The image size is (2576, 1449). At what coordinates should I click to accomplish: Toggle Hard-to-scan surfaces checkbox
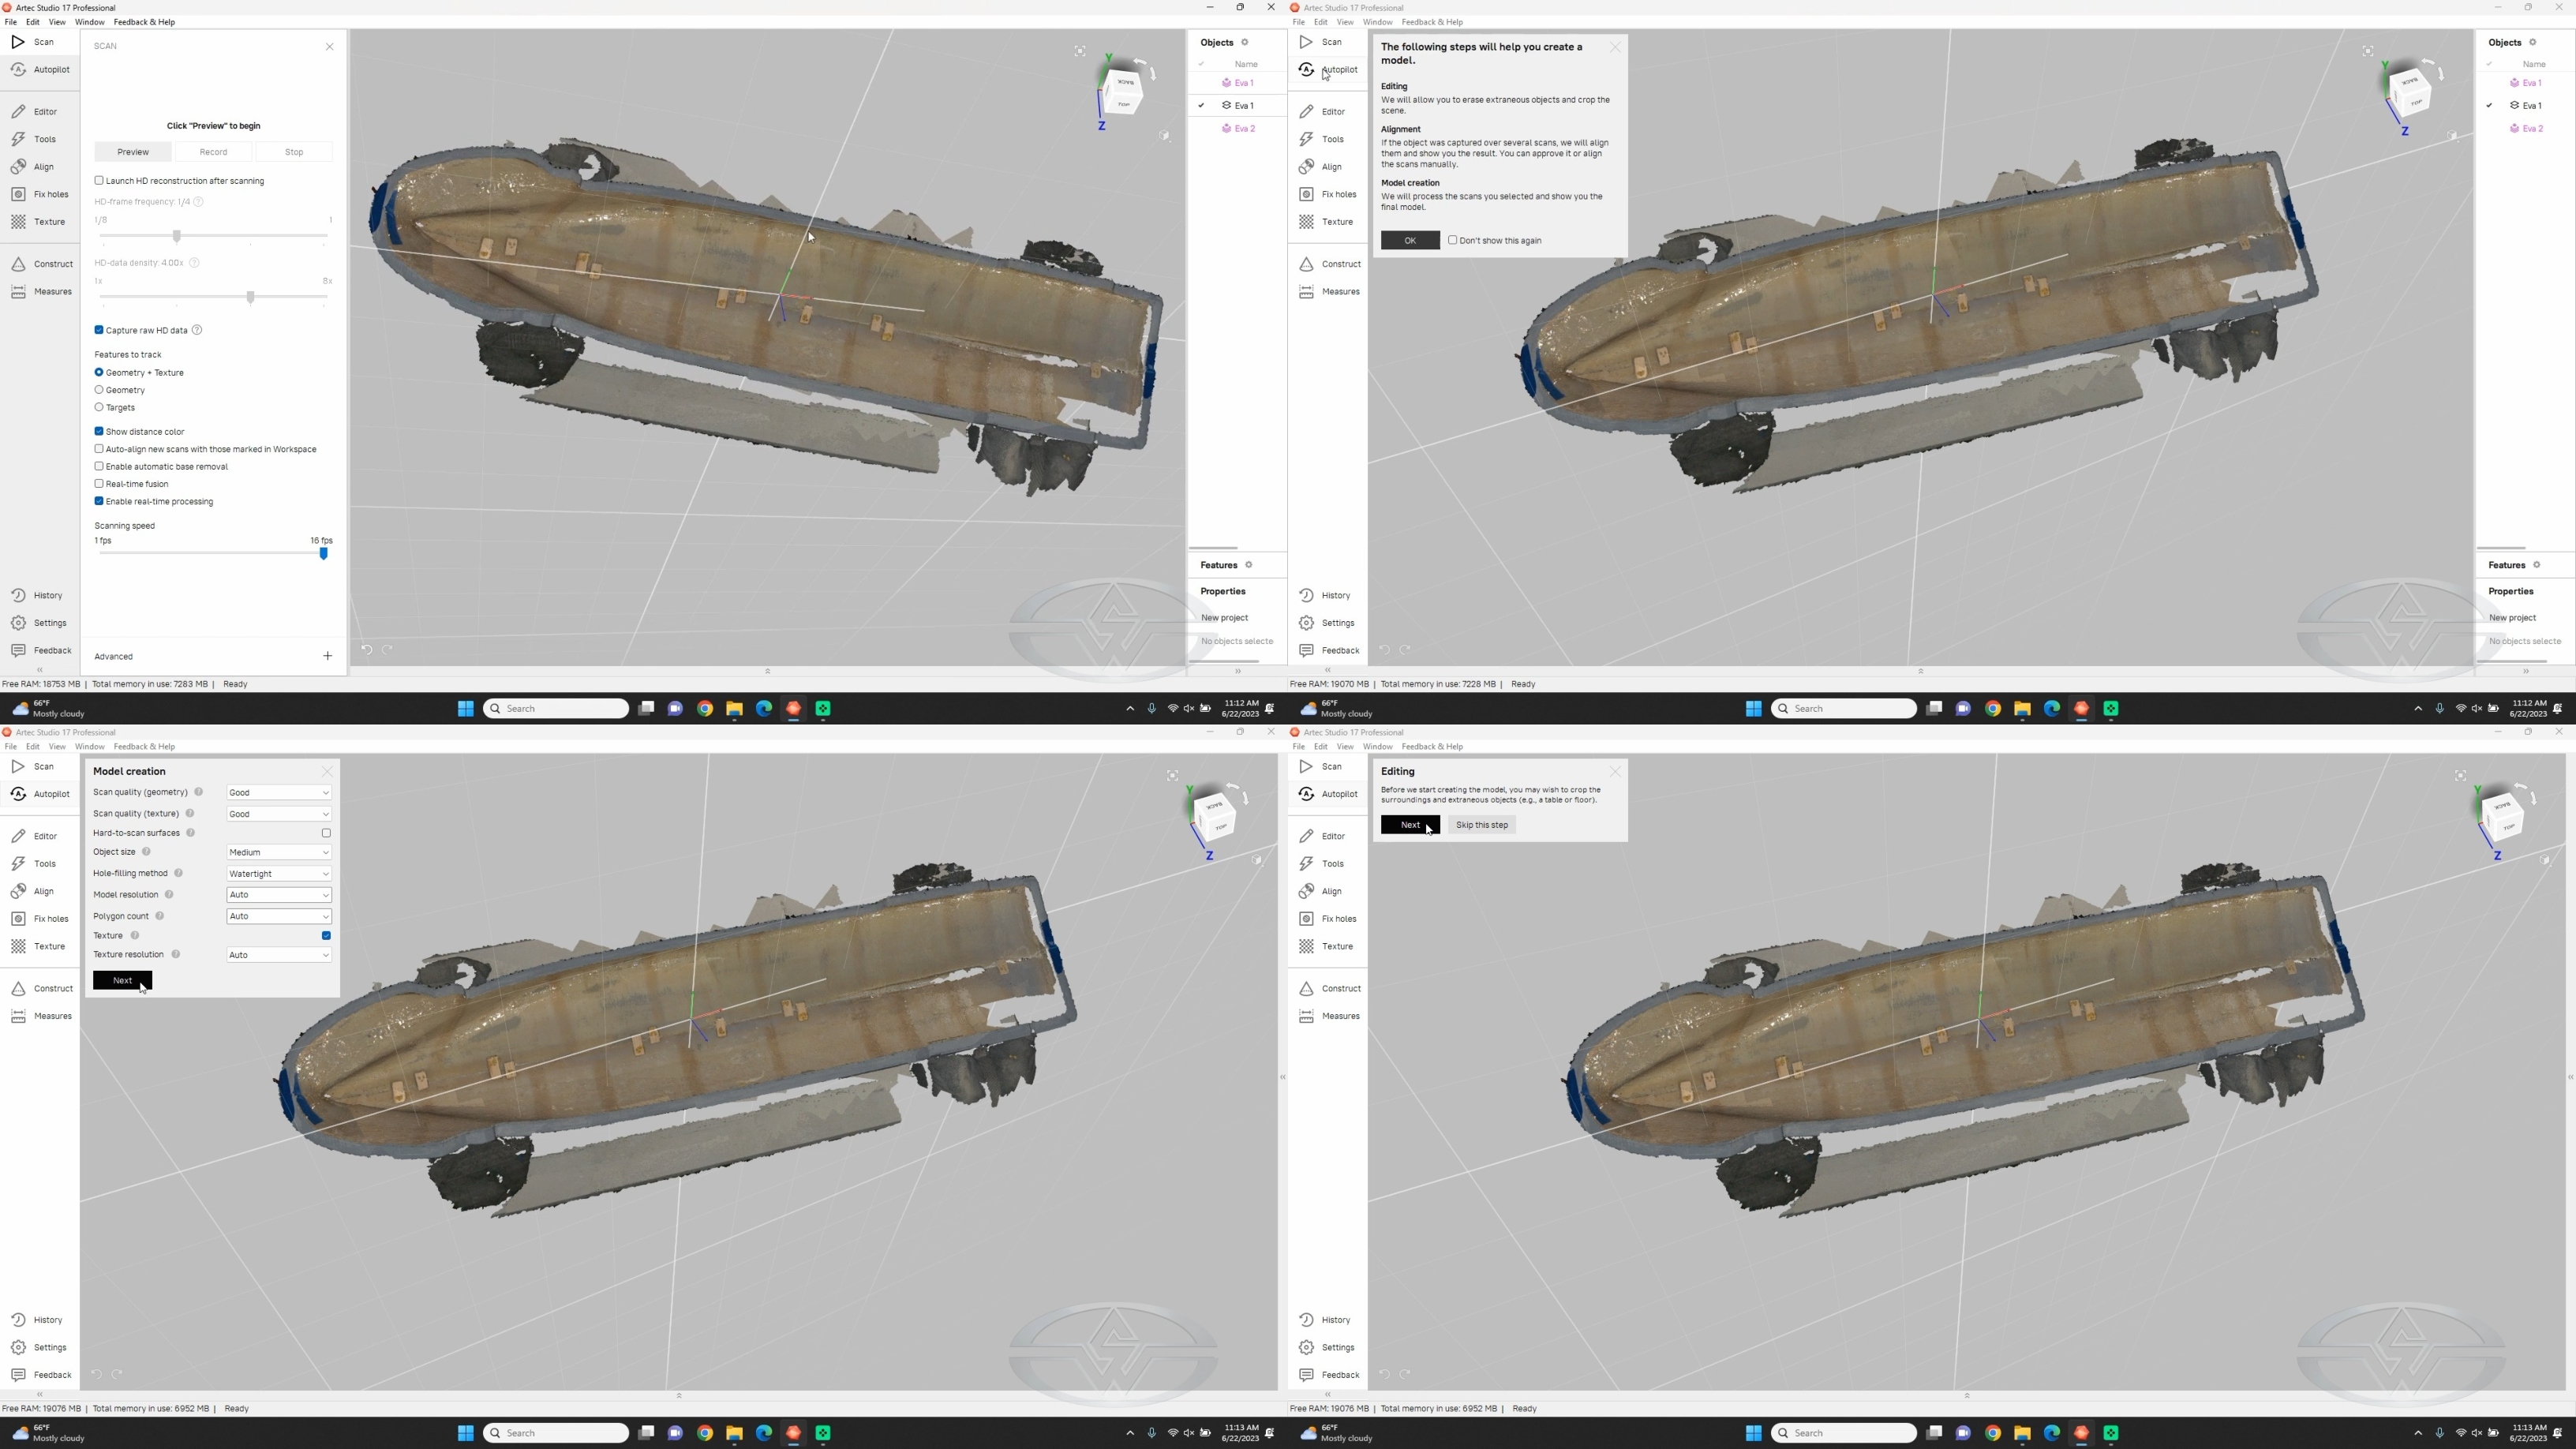326,833
